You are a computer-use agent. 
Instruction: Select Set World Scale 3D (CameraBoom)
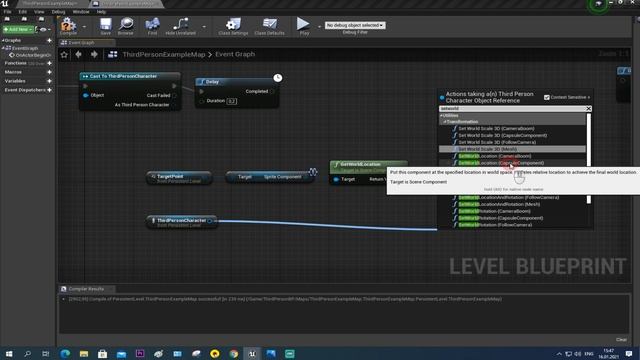pyautogui.click(x=496, y=129)
